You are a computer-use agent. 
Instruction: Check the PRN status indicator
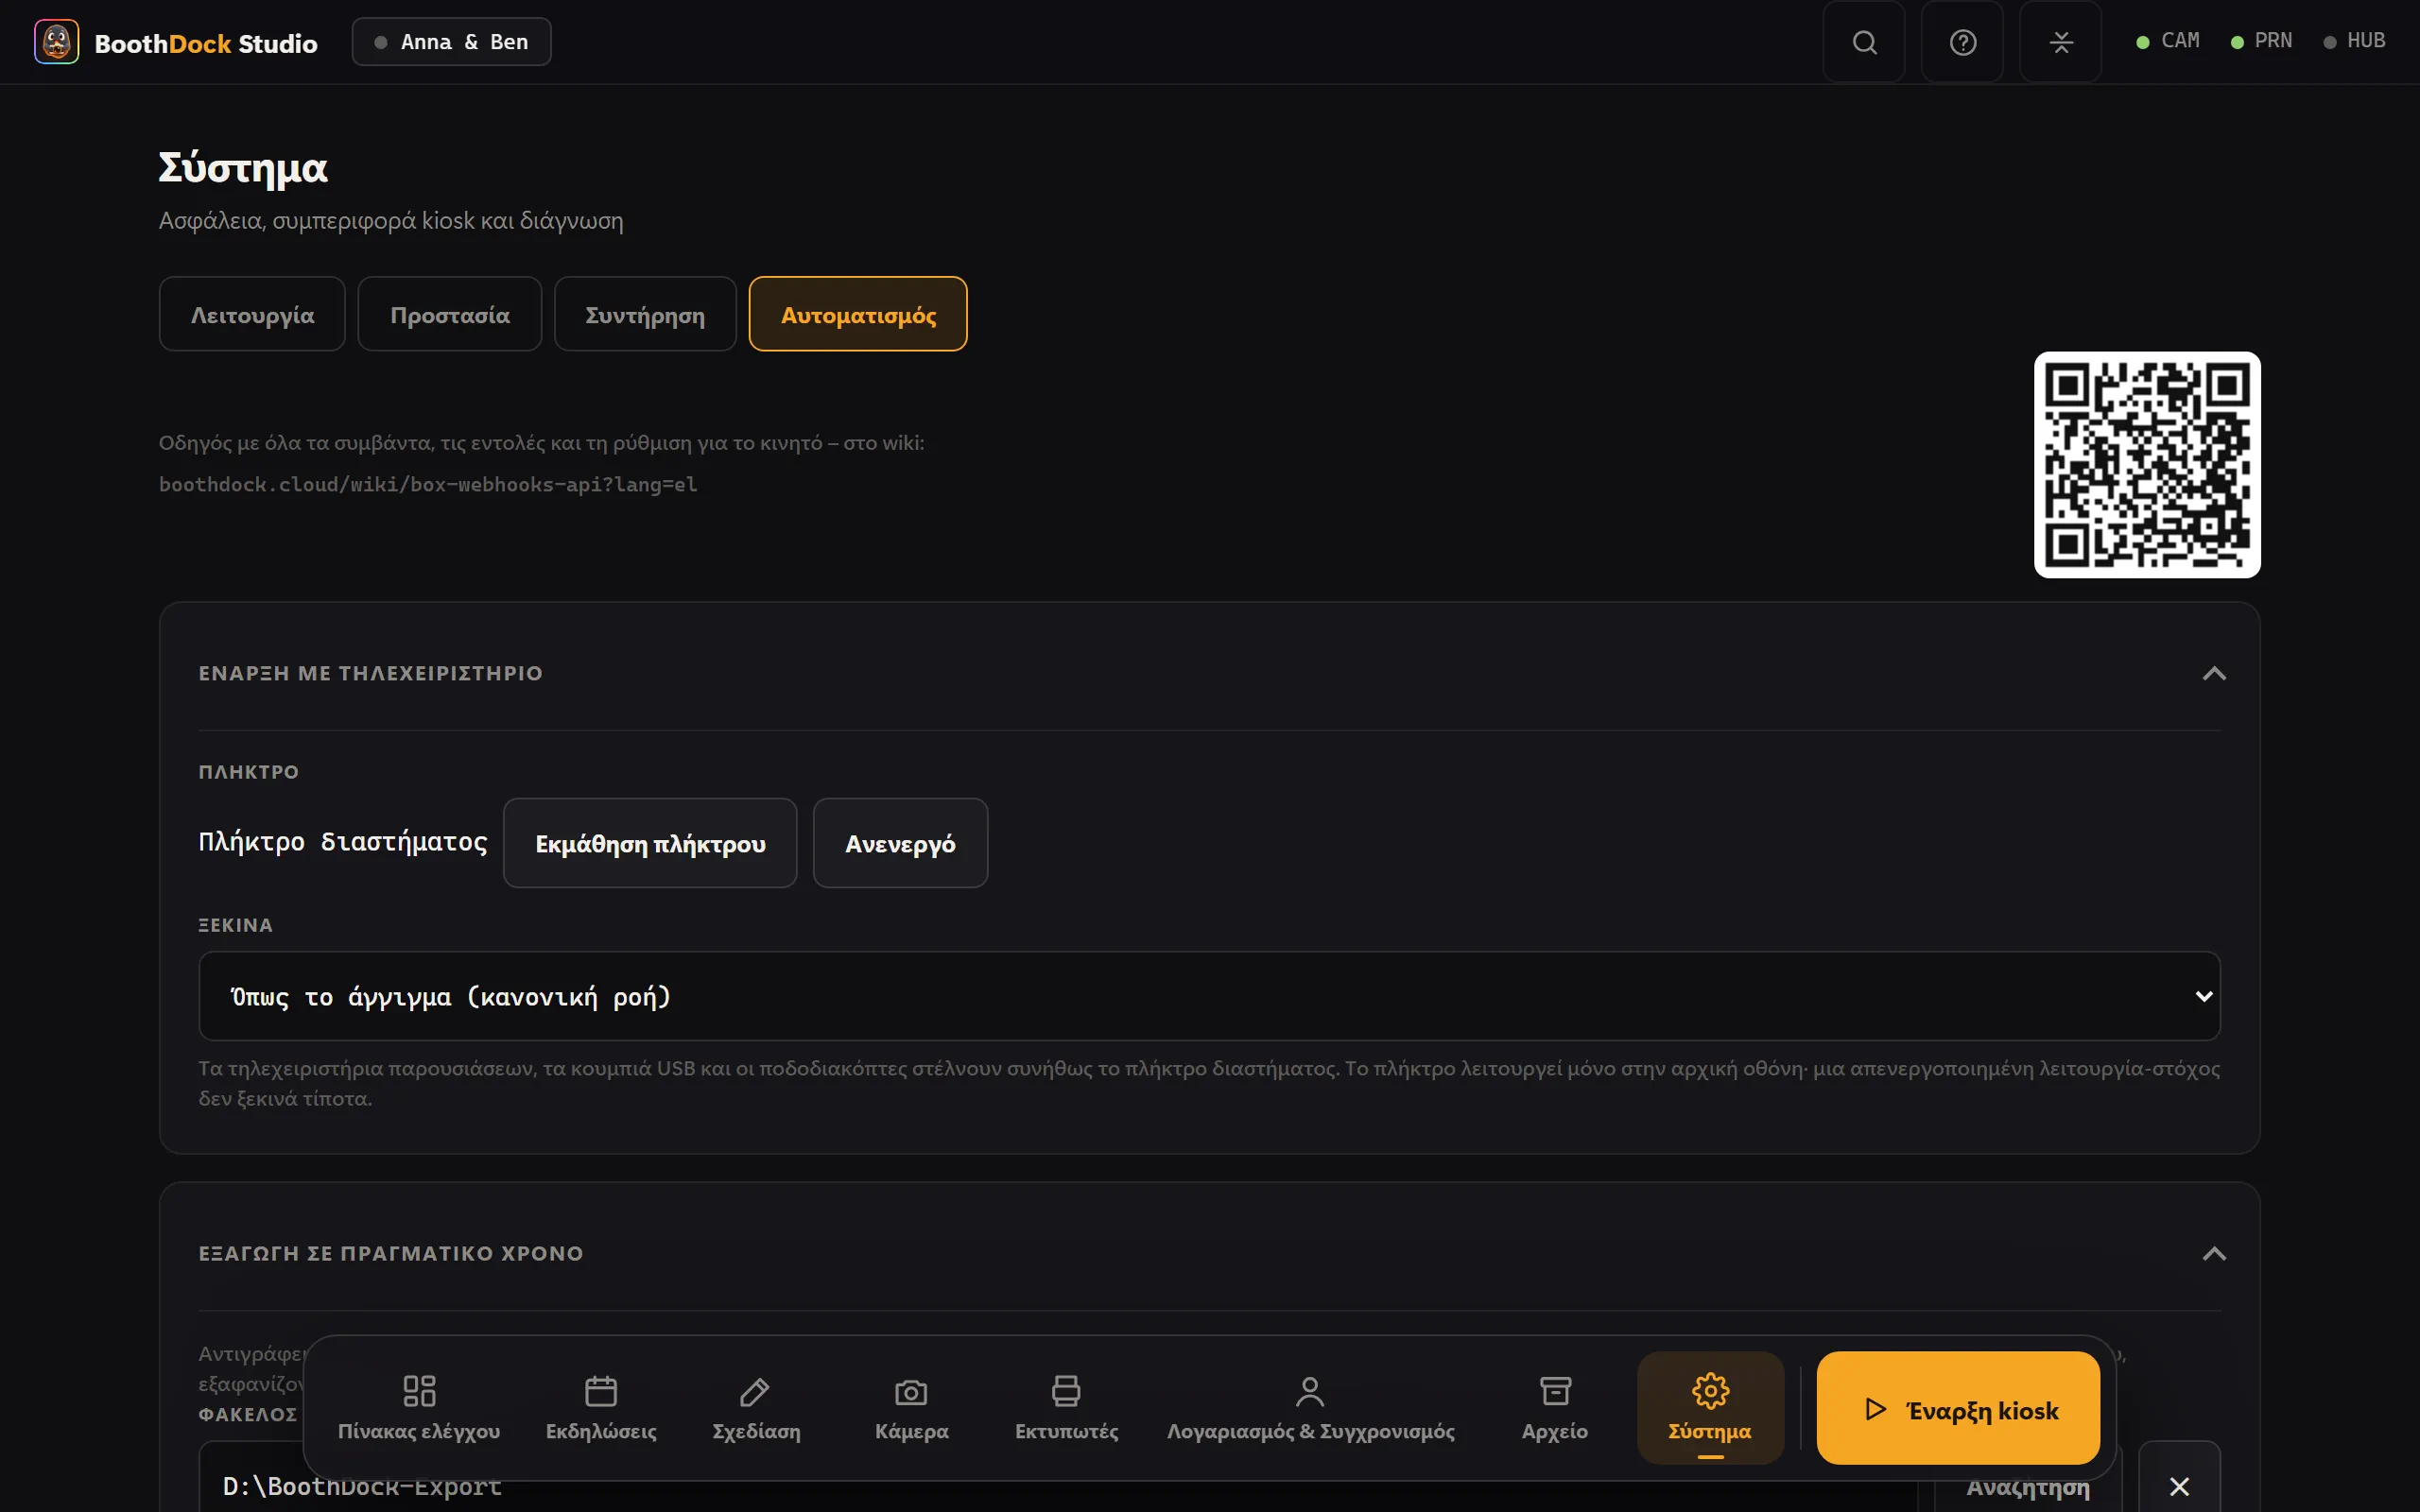[2261, 41]
